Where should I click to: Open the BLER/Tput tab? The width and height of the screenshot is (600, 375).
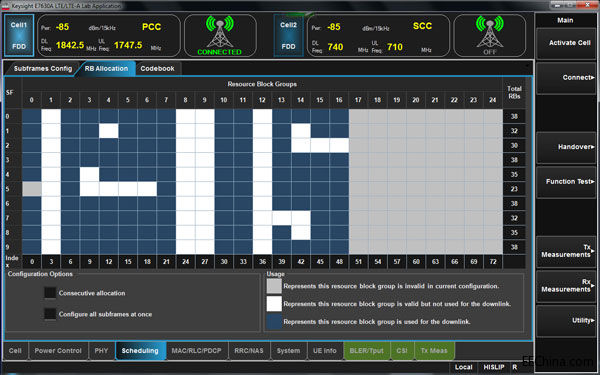(367, 351)
